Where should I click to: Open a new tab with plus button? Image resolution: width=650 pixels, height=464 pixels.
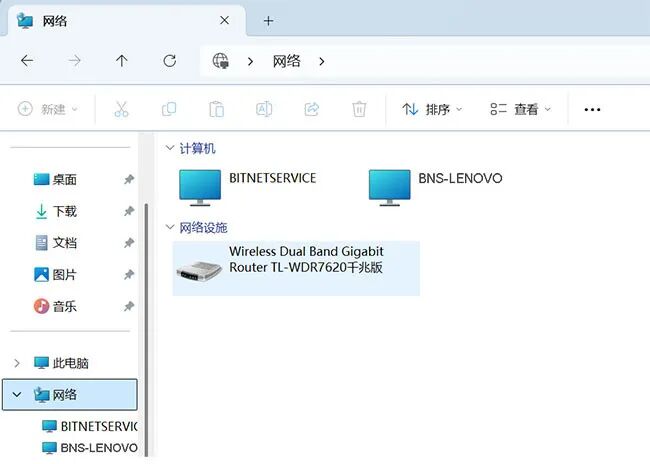click(x=268, y=21)
